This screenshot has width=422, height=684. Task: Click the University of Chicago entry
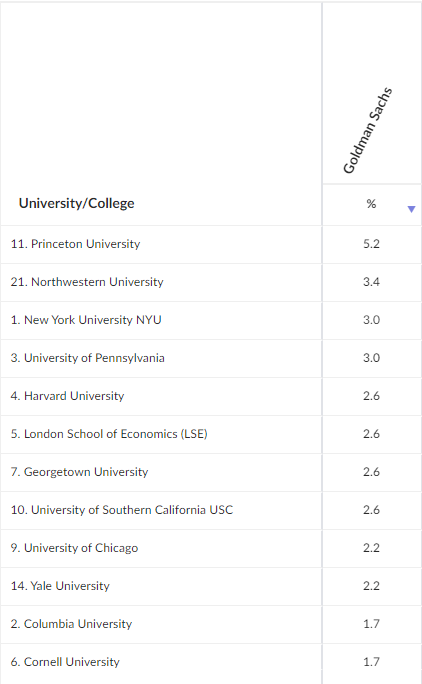click(x=74, y=547)
